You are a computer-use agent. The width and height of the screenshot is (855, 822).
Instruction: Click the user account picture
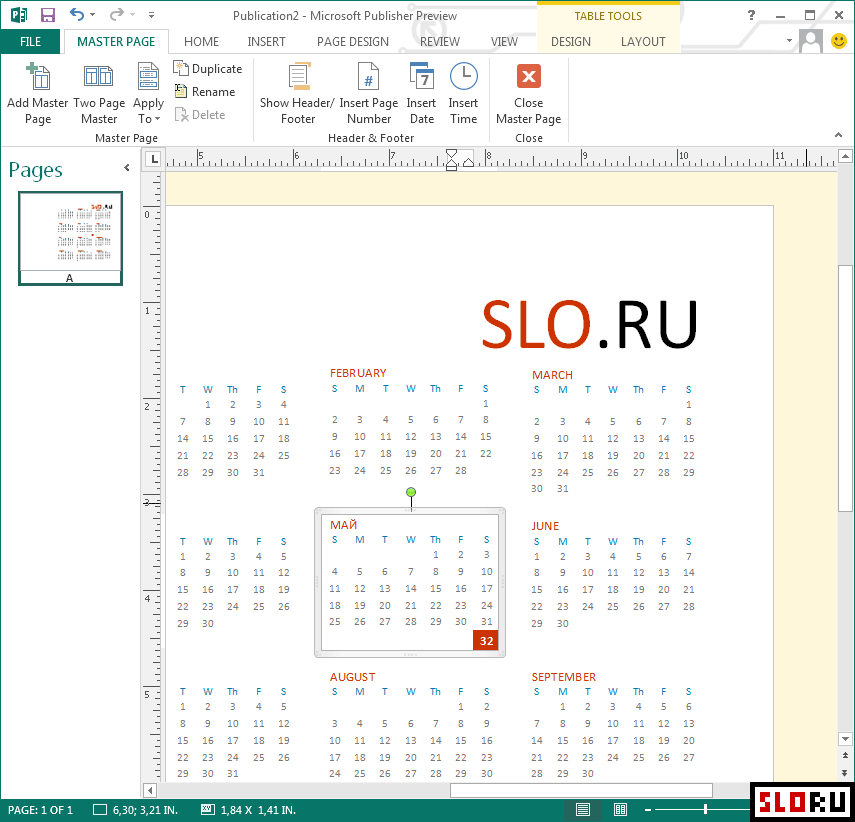[x=810, y=41]
